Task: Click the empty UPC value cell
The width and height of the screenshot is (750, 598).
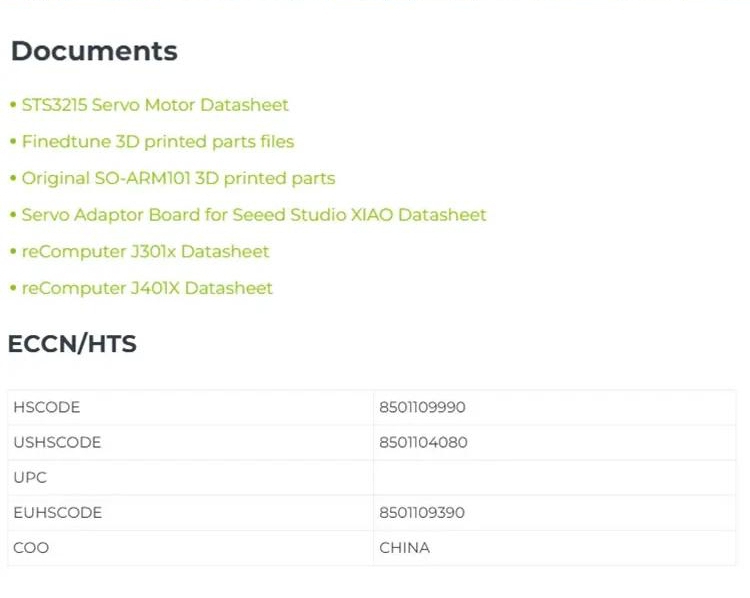Action: click(x=554, y=478)
